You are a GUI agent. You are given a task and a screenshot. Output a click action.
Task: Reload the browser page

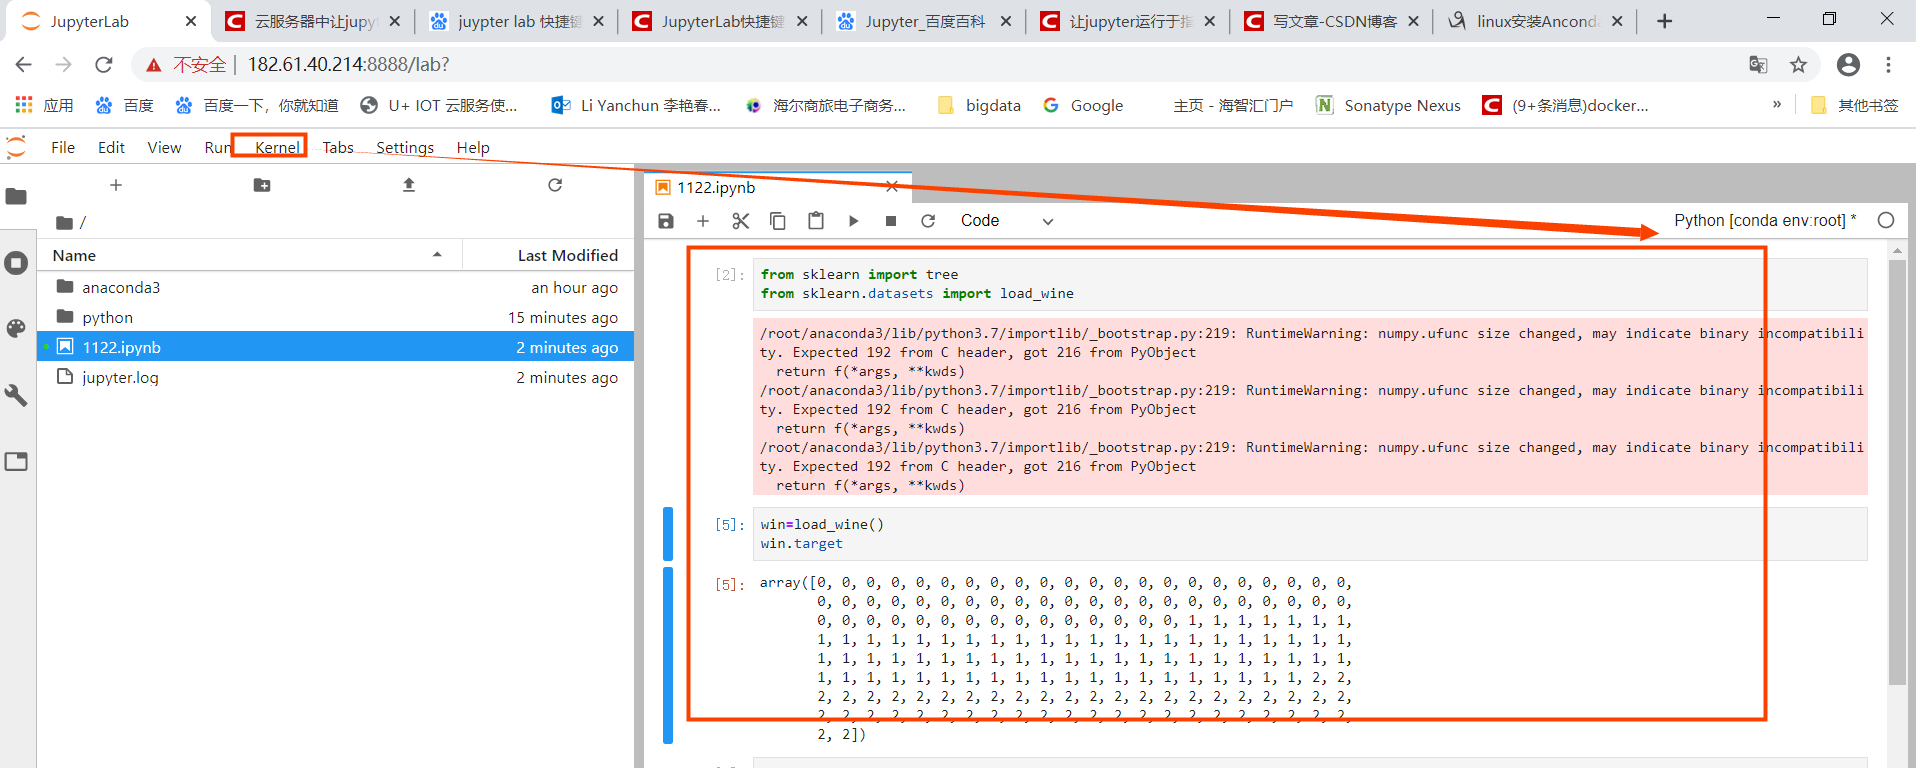pyautogui.click(x=104, y=65)
